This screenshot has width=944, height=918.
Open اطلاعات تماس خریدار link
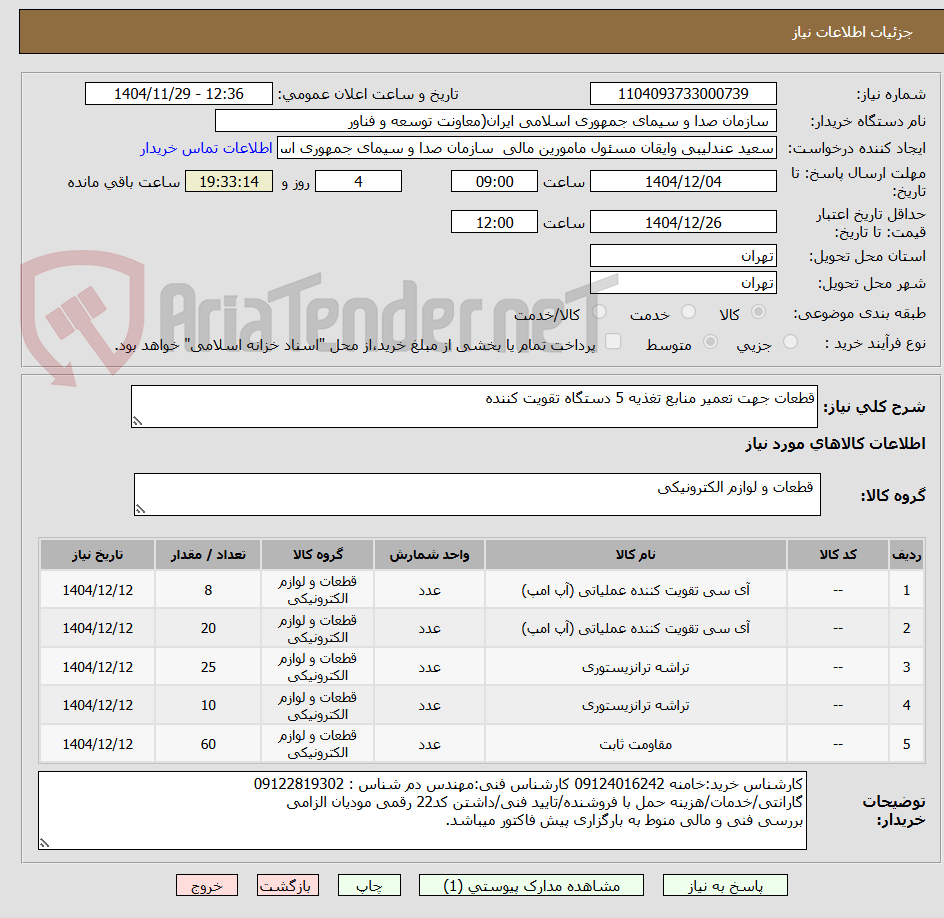coord(206,148)
